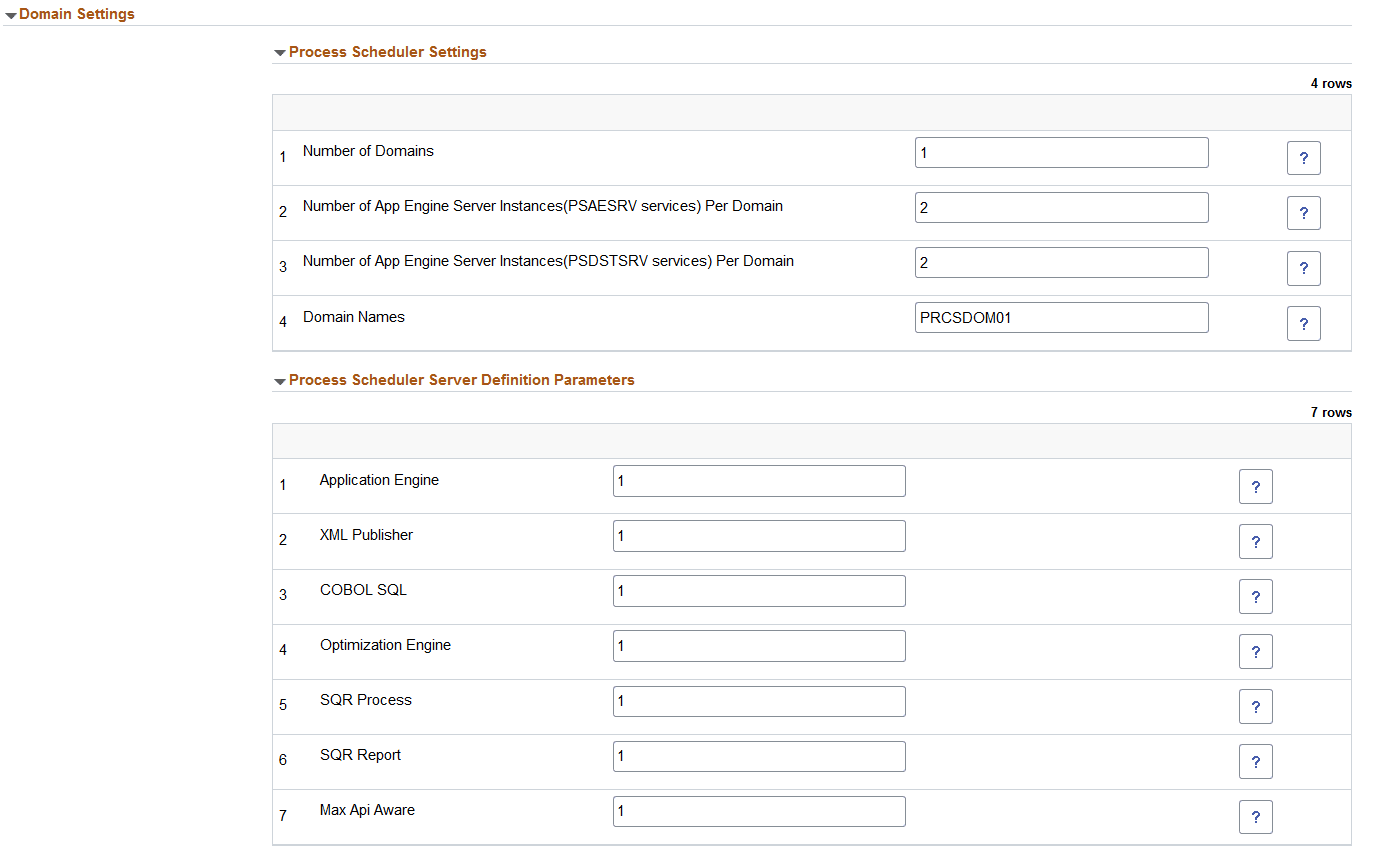
Task: Select the Domain Names input field
Action: (1061, 317)
